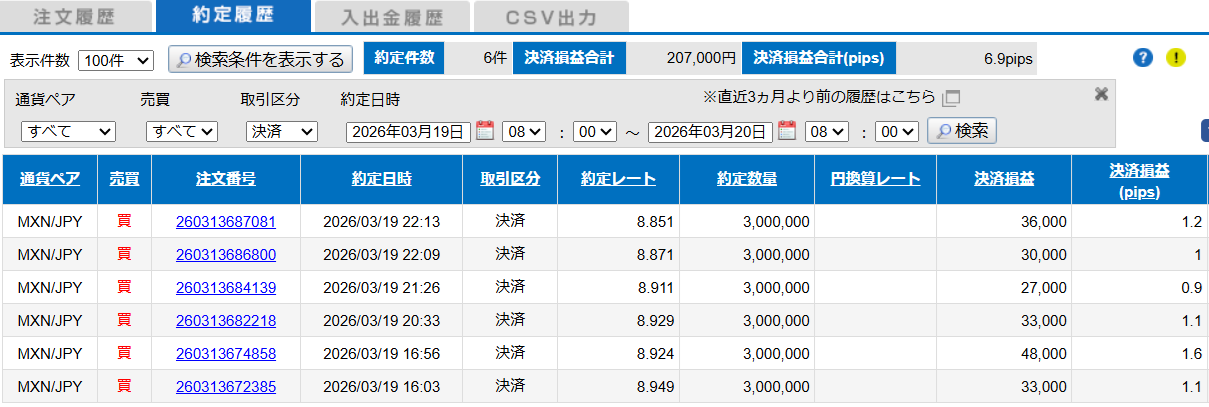Open the end date calendar picker icon

coord(787,131)
